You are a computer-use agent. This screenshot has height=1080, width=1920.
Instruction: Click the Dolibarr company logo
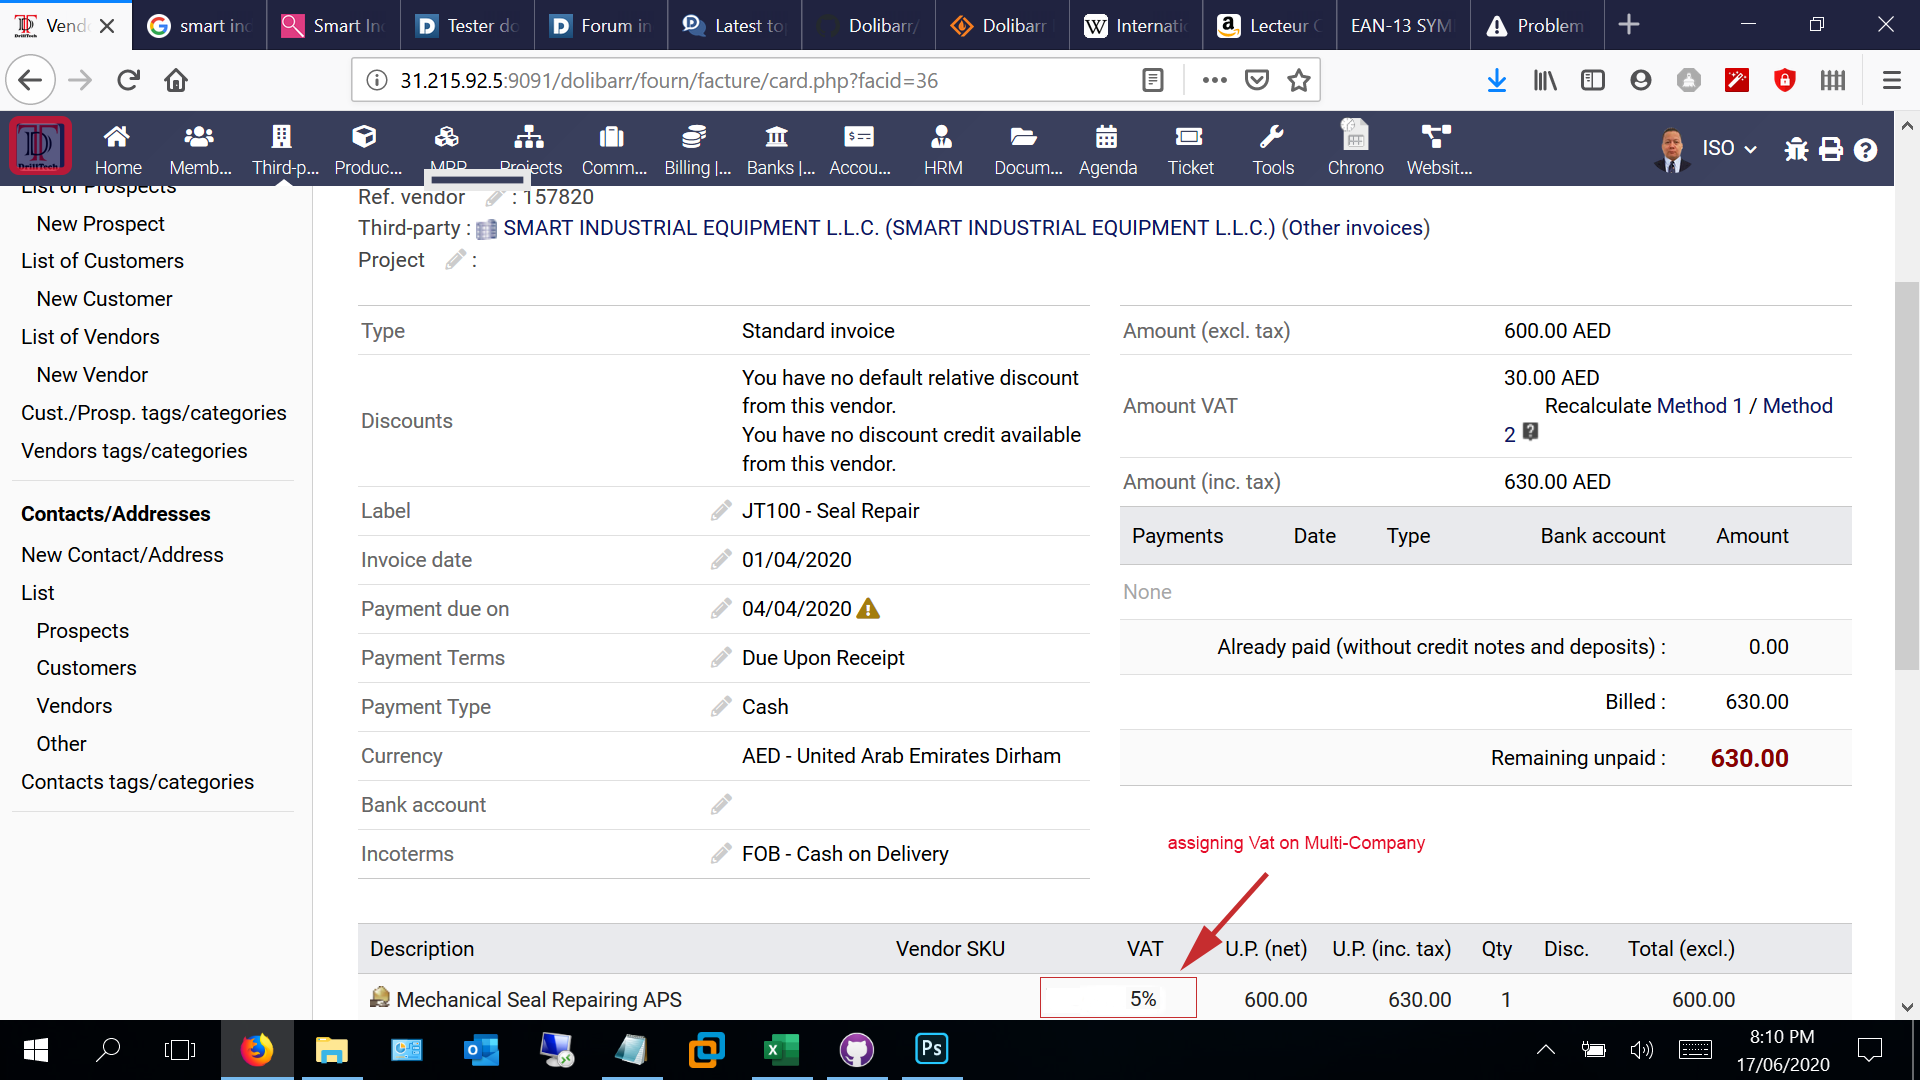(40, 146)
